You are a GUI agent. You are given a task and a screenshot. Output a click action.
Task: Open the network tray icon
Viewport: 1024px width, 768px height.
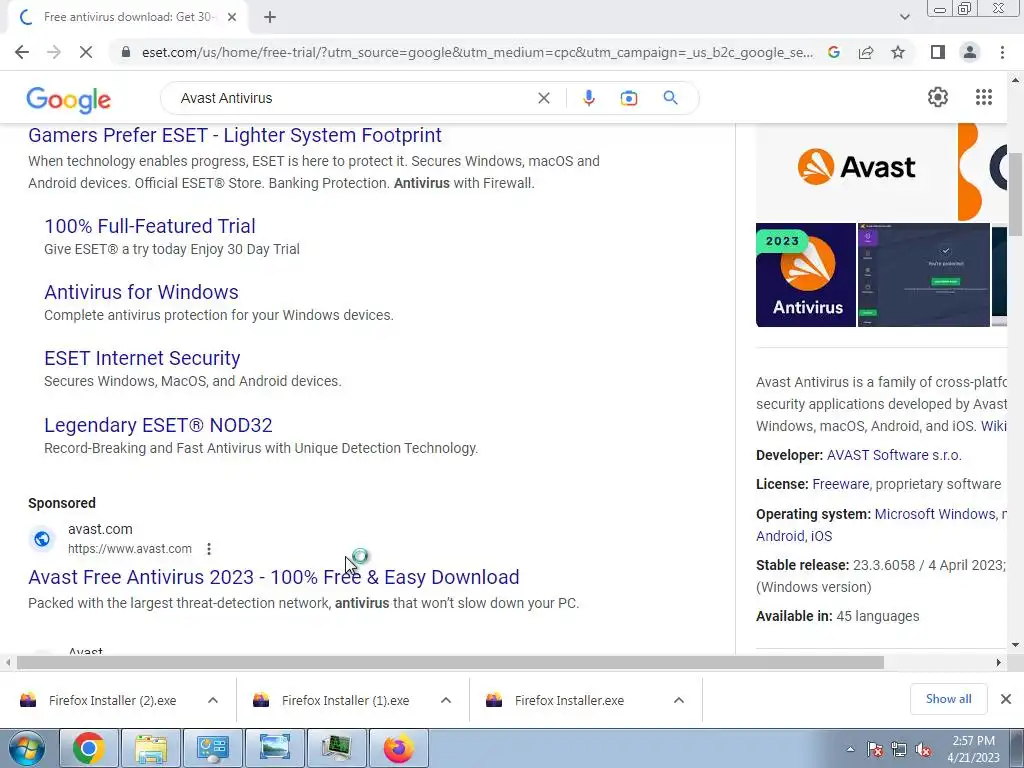coord(899,750)
